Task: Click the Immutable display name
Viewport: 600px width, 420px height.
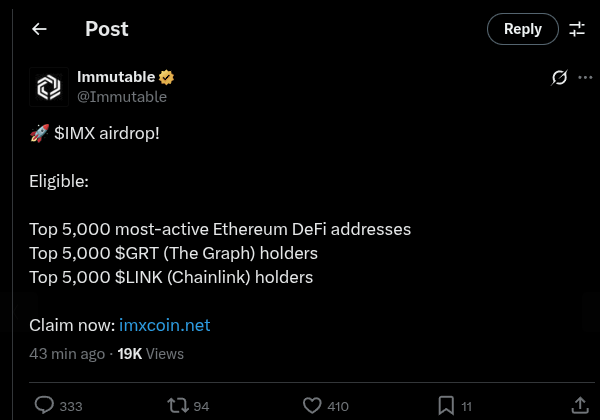Action: click(x=116, y=77)
